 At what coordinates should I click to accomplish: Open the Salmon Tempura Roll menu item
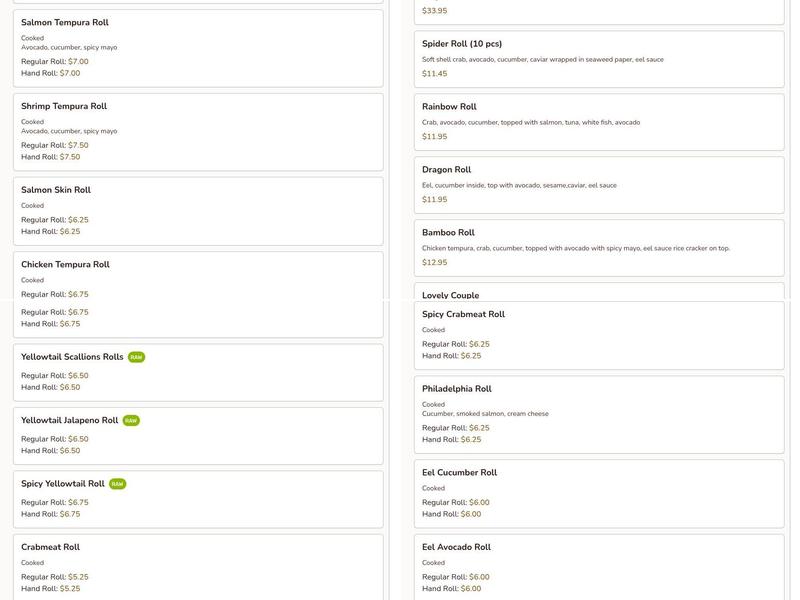click(x=65, y=22)
